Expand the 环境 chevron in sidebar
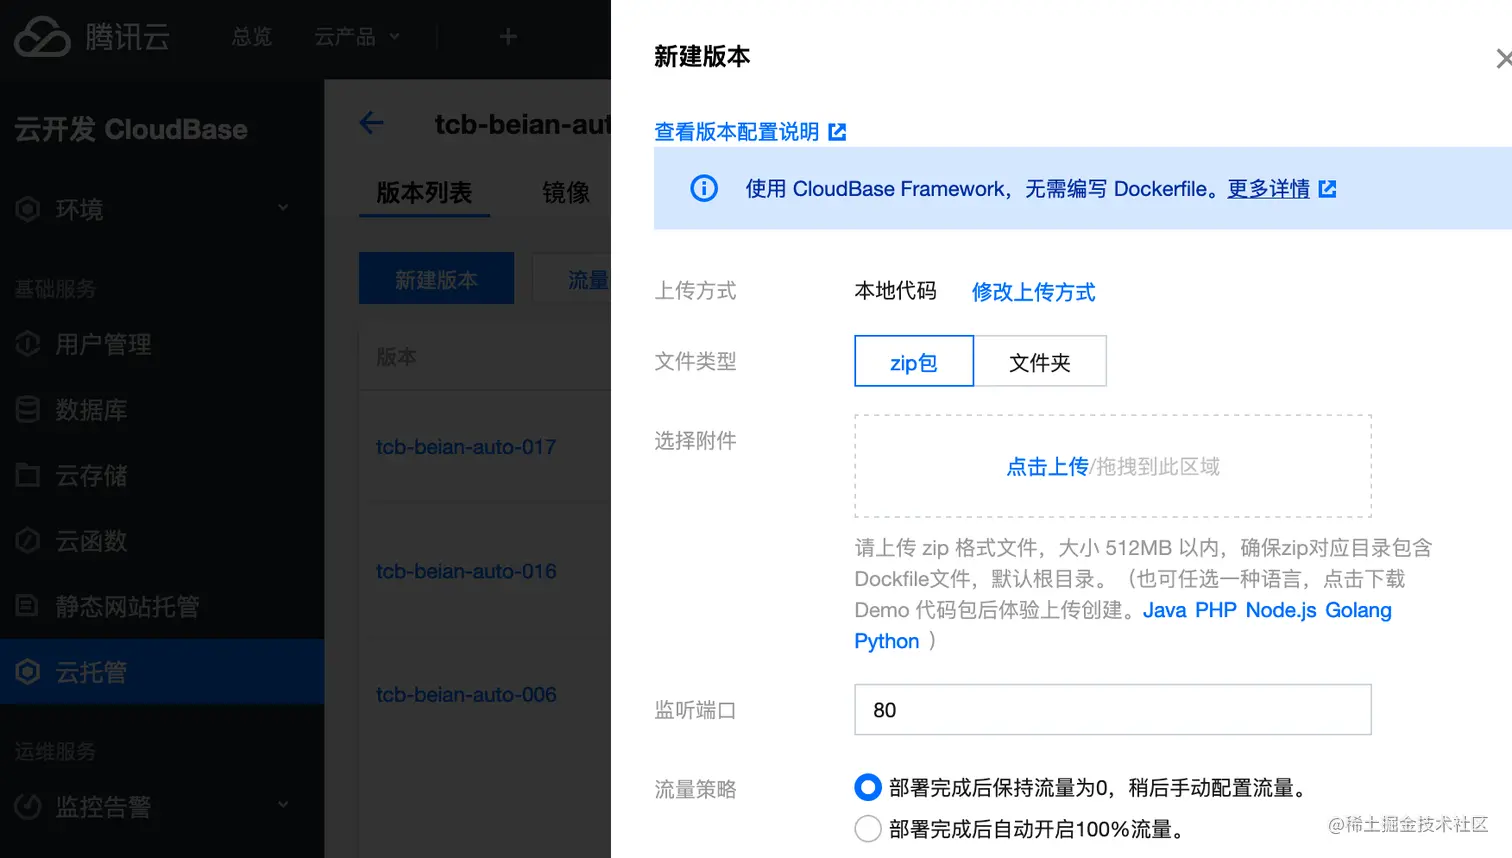Screen dimensions: 1512x858 (283, 208)
